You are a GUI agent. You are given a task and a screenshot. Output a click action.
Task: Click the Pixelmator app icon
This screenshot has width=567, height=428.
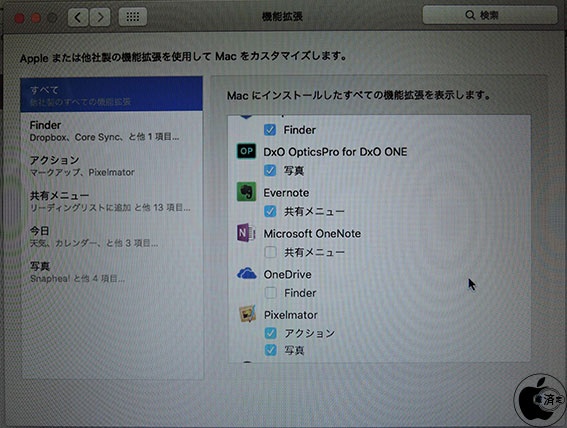click(x=247, y=314)
